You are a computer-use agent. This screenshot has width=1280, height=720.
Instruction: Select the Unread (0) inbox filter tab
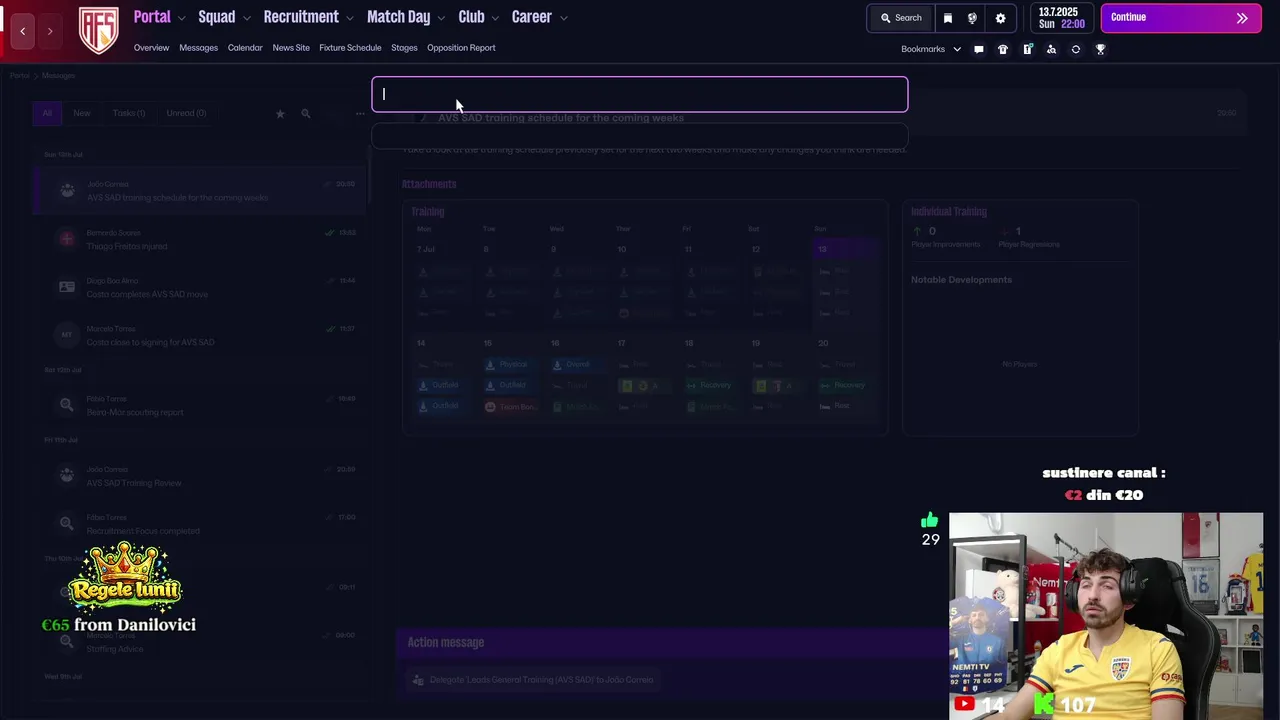click(x=186, y=113)
